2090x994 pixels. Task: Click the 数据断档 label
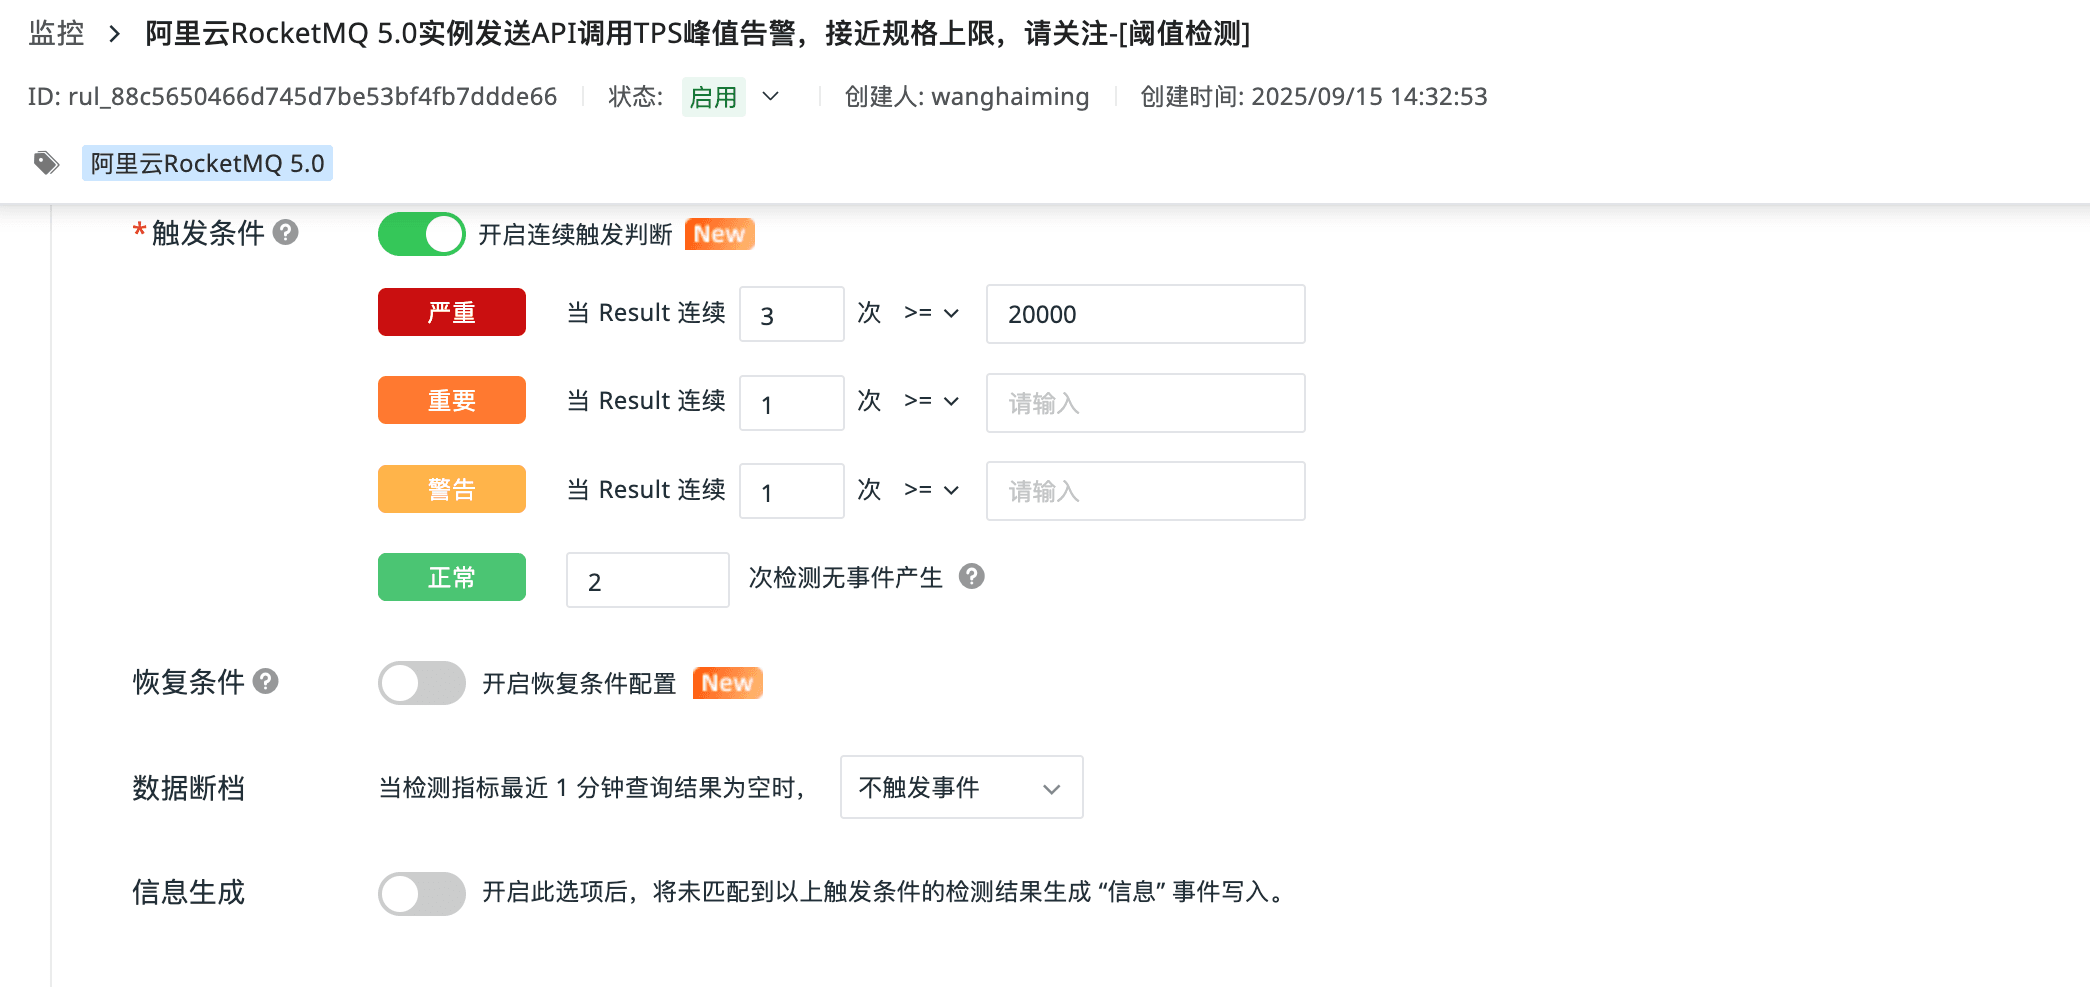pyautogui.click(x=188, y=788)
